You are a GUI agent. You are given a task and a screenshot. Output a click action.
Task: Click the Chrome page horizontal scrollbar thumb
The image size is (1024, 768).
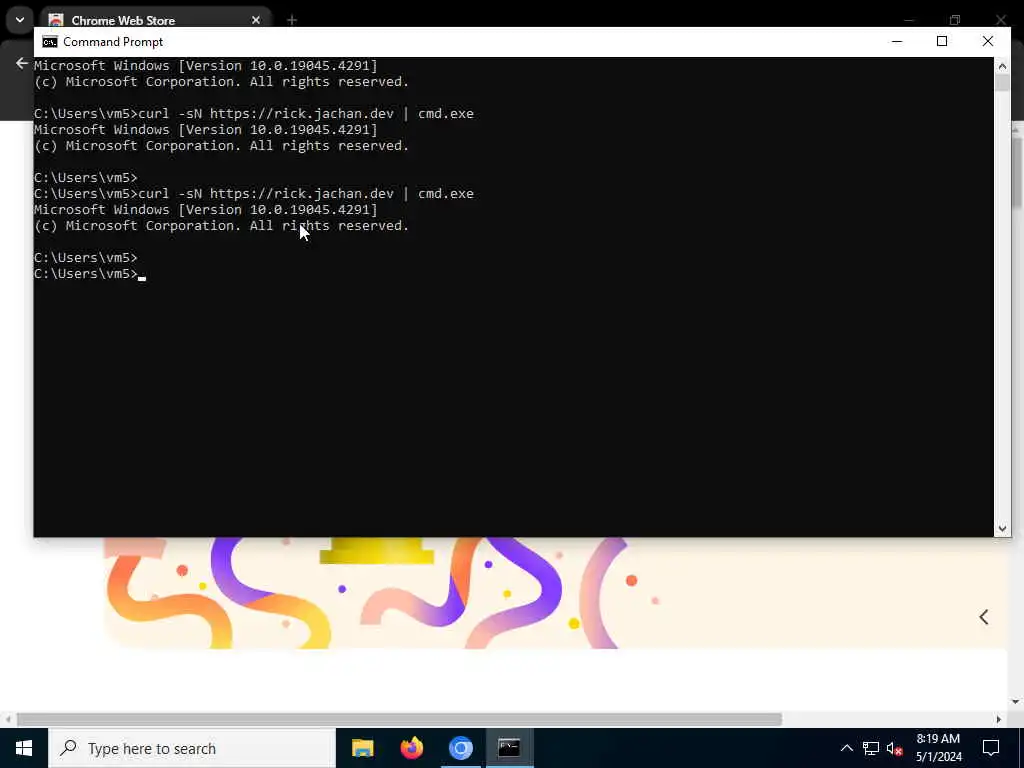(399, 719)
